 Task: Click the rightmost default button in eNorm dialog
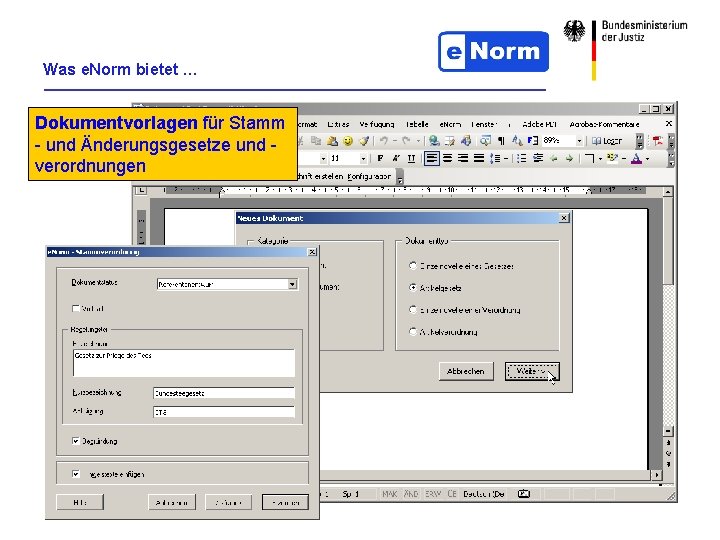point(285,502)
